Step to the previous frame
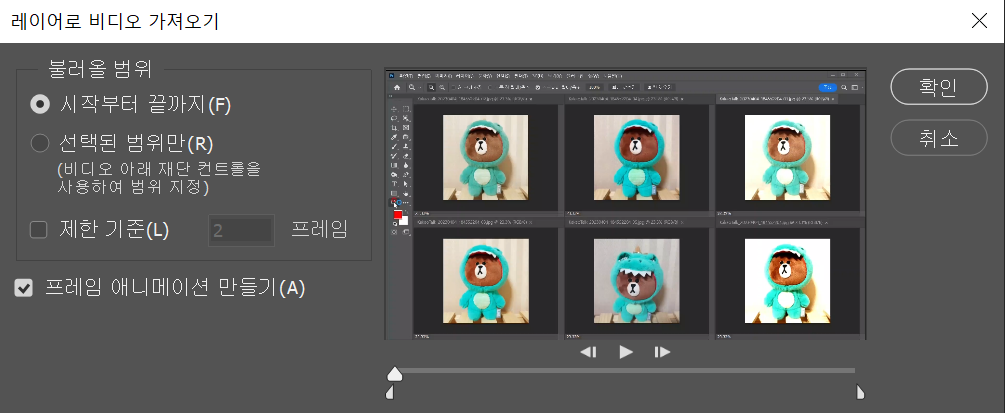This screenshot has height=413, width=1005. coord(588,351)
